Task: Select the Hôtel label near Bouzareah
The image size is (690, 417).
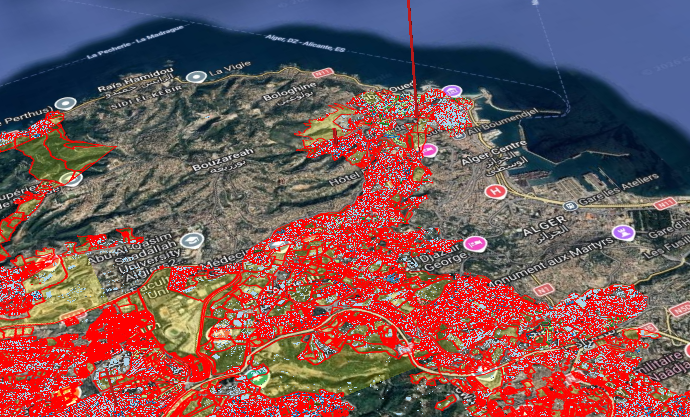Action: coord(345,178)
